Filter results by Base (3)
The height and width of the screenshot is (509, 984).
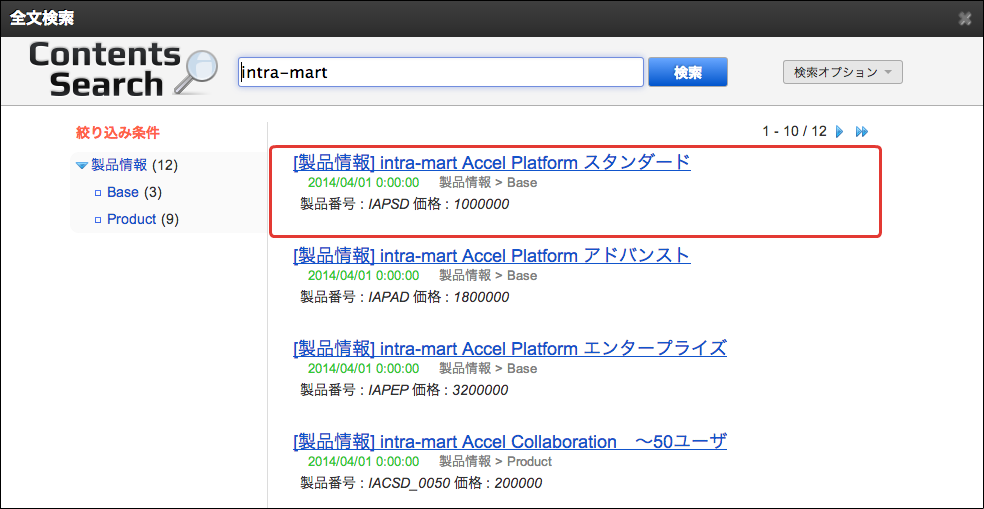123,192
